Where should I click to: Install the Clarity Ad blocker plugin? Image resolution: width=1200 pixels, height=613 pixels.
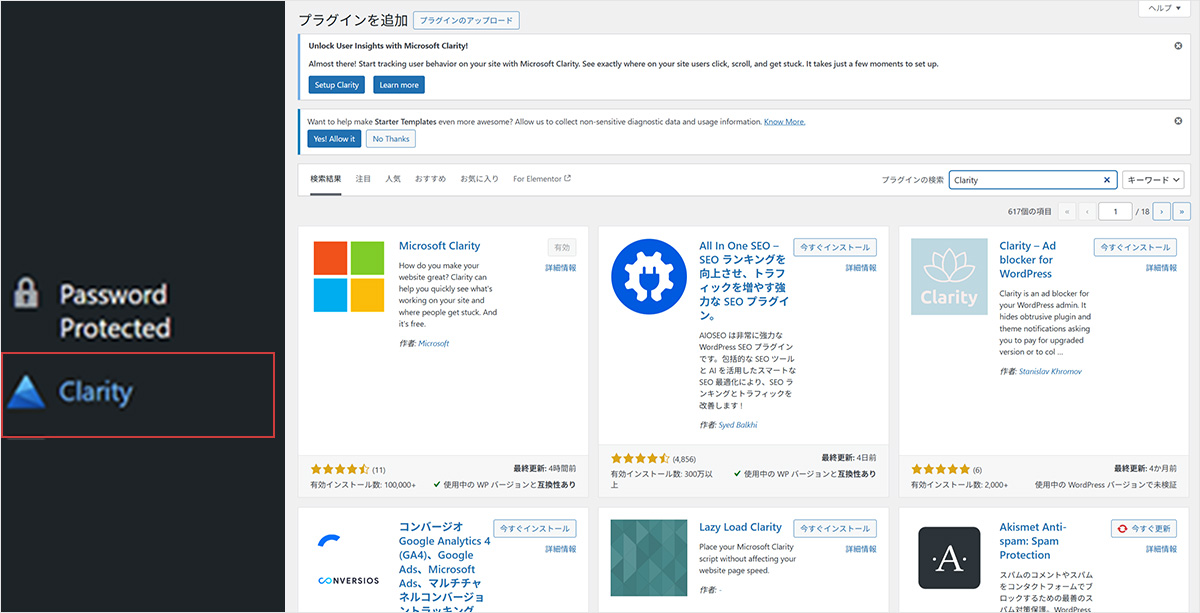point(1135,247)
